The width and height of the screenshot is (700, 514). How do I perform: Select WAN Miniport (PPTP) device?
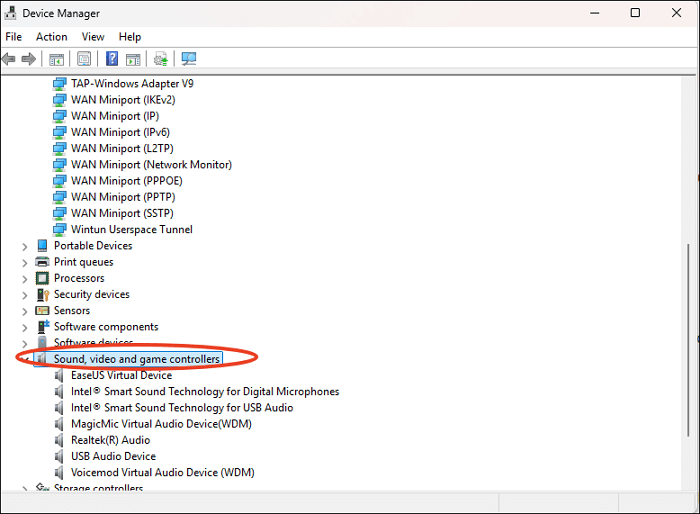123,197
